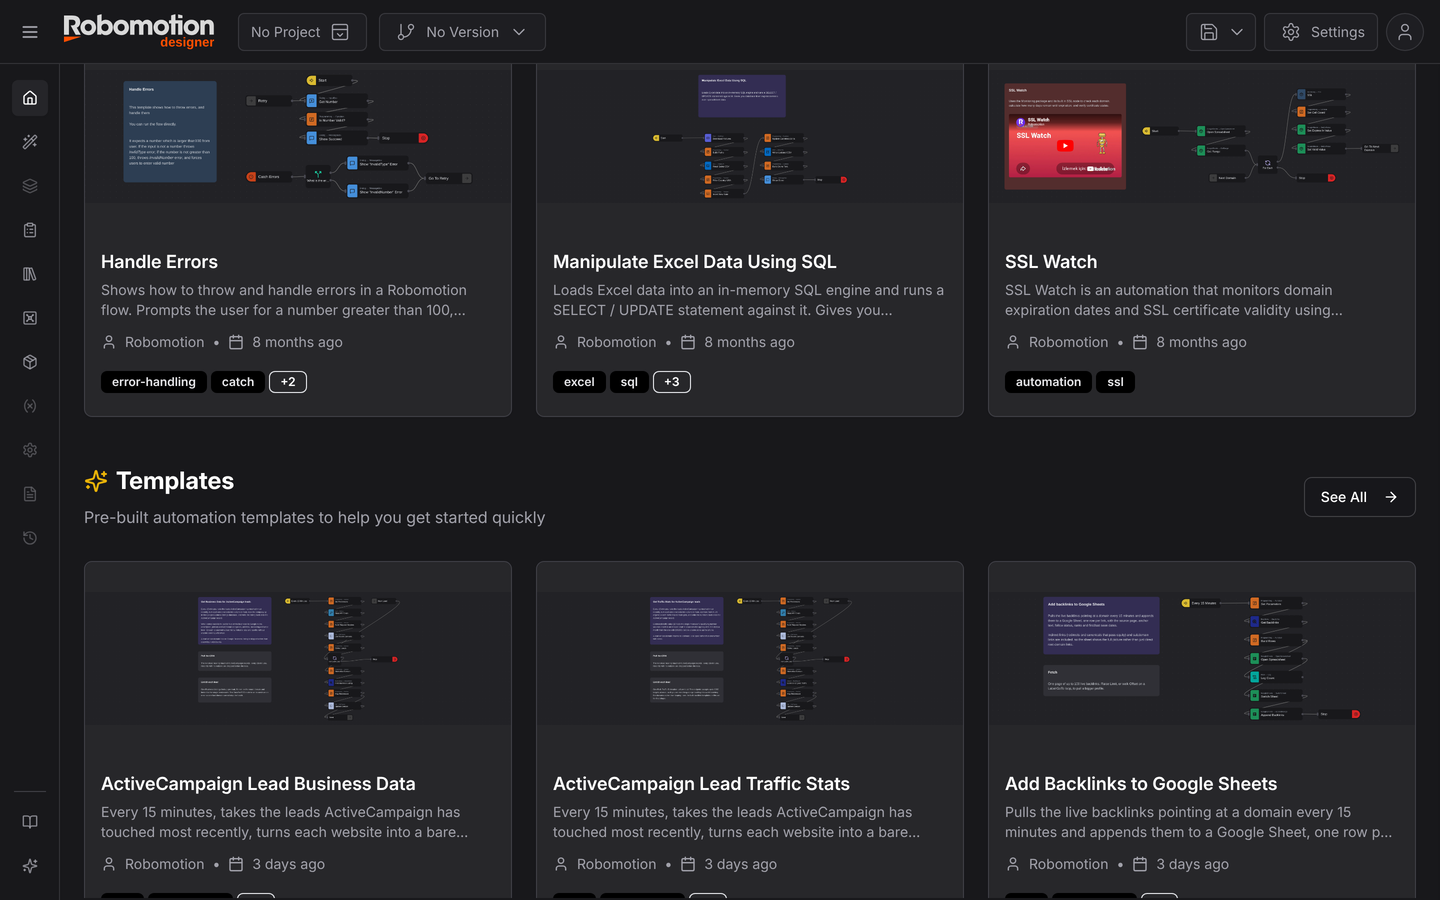Screen dimensions: 1440x900
Task: Click the Add Backlinks to Google Sheets thumbnail
Action: (1202, 658)
